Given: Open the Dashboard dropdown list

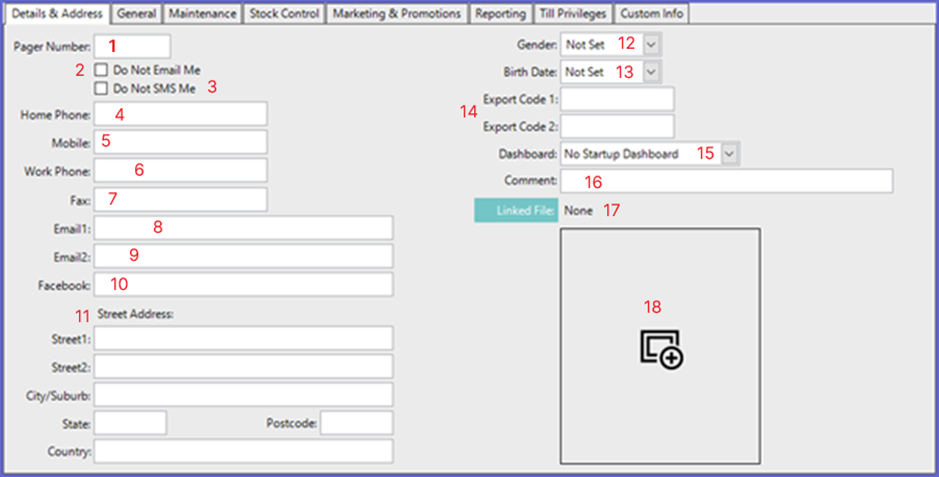Looking at the screenshot, I should [x=729, y=154].
